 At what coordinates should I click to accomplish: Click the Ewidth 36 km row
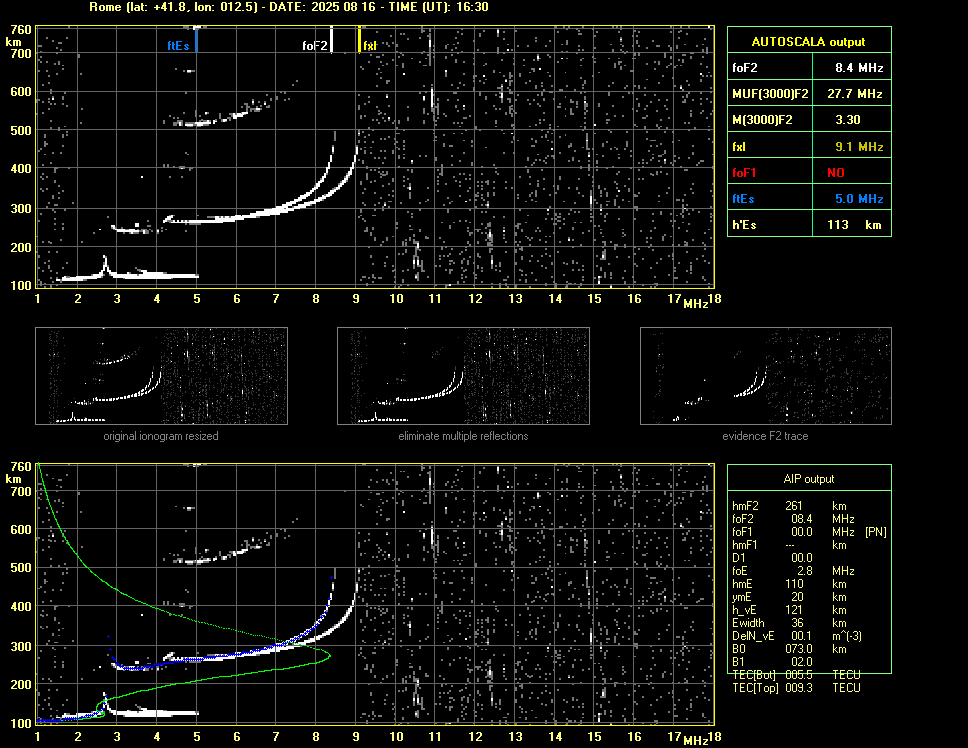(789, 623)
